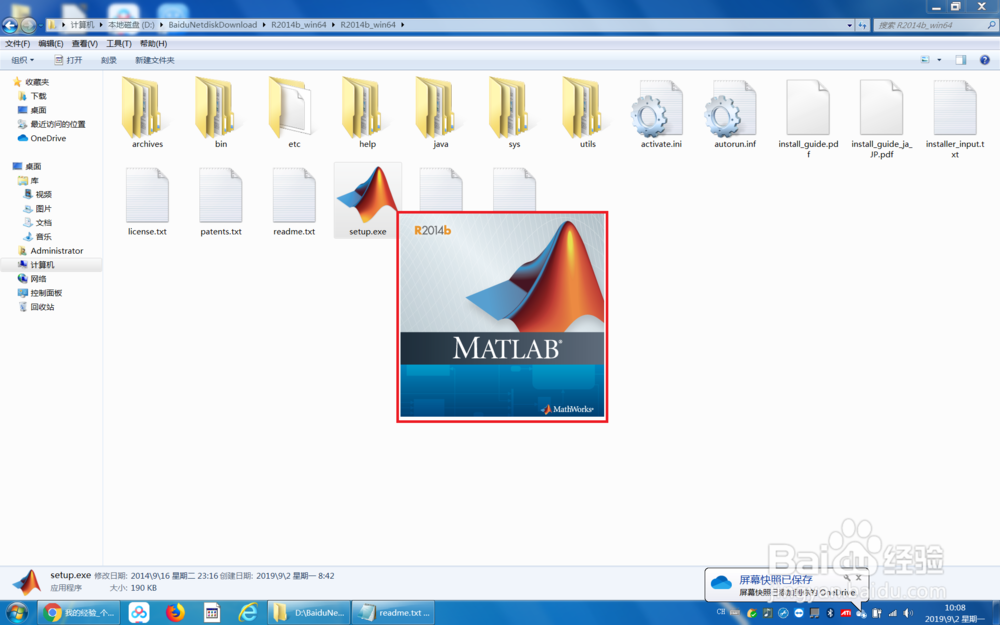The height and width of the screenshot is (625, 1000).
Task: Select the installer_input.txt file
Action: [955, 118]
